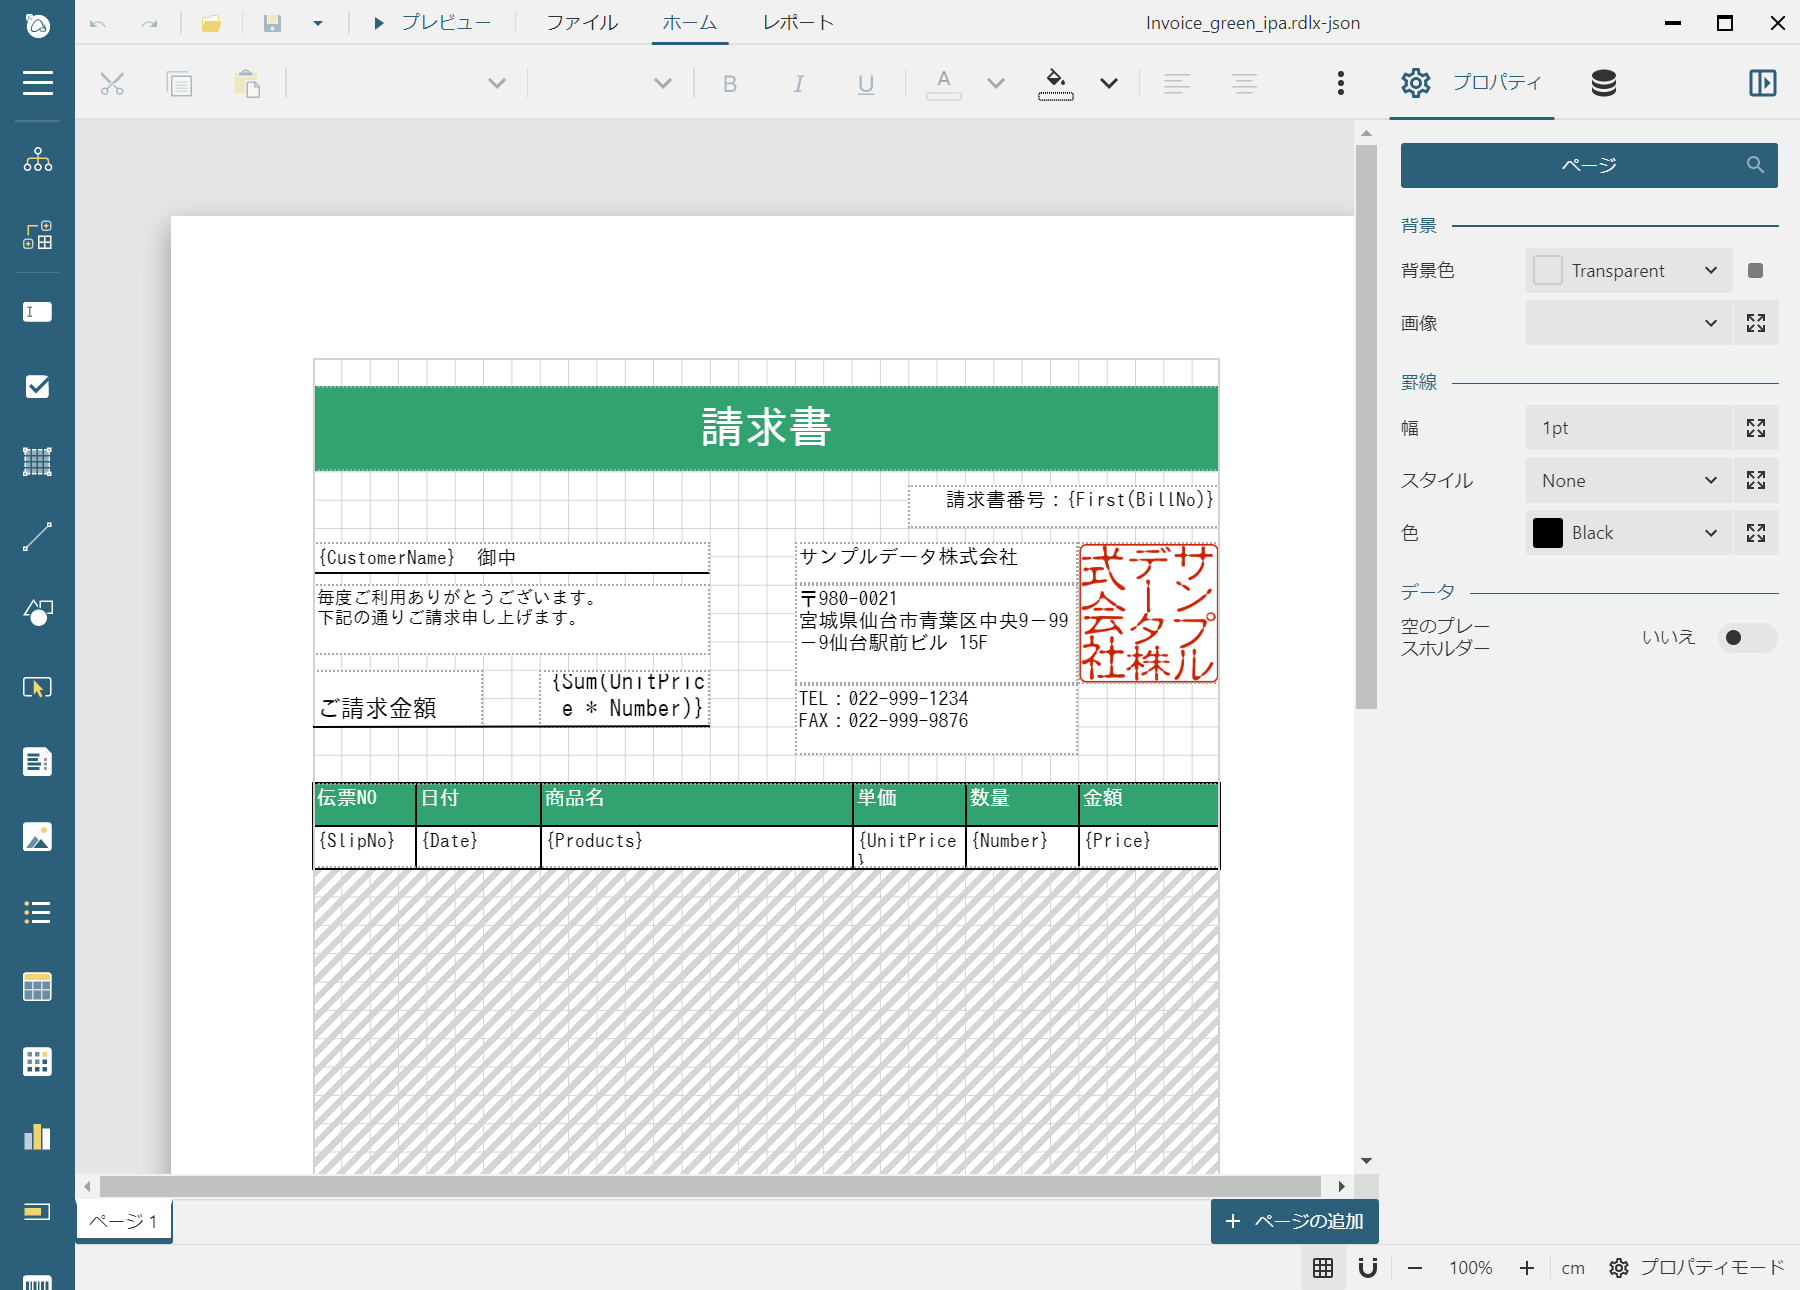Select the ページ 1 tab
The height and width of the screenshot is (1290, 1800).
(124, 1221)
